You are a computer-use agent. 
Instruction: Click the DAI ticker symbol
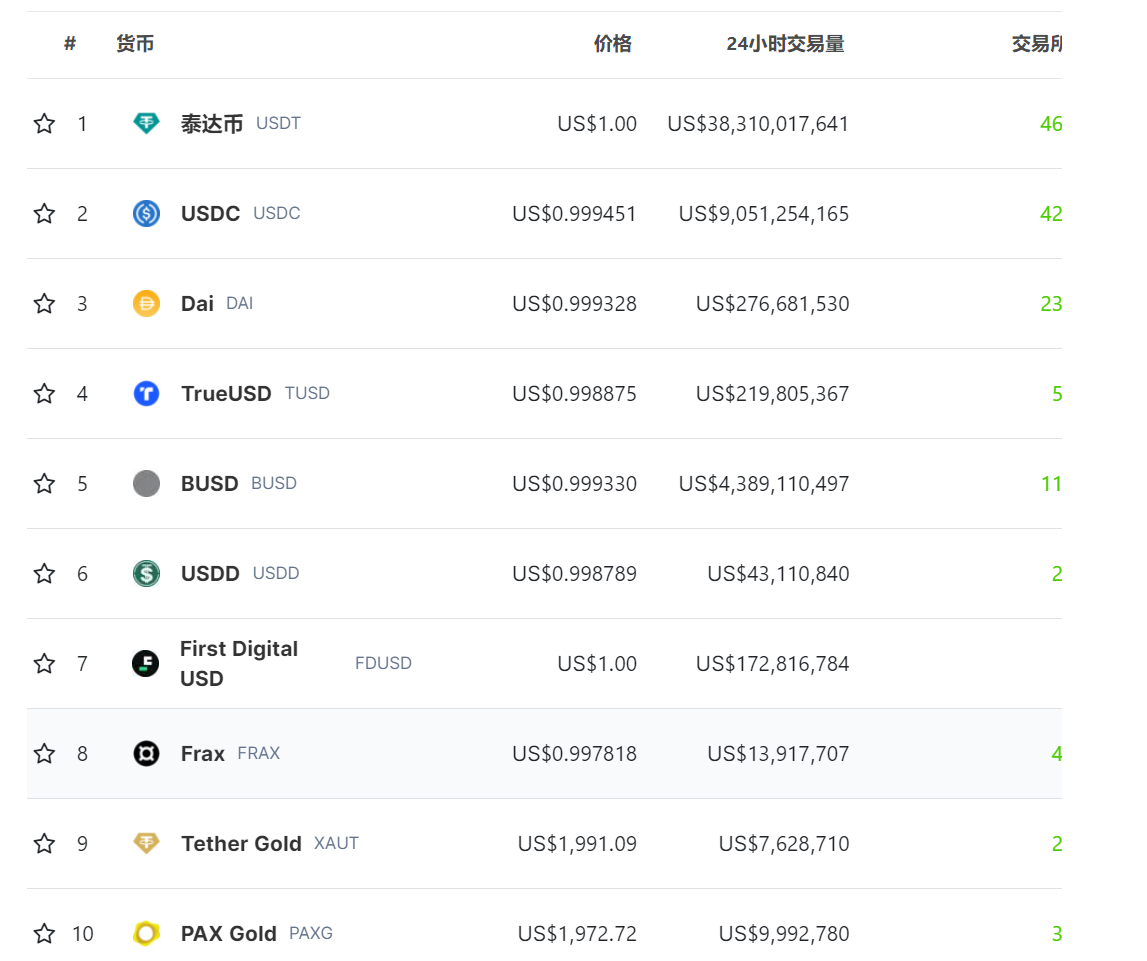pyautogui.click(x=239, y=303)
